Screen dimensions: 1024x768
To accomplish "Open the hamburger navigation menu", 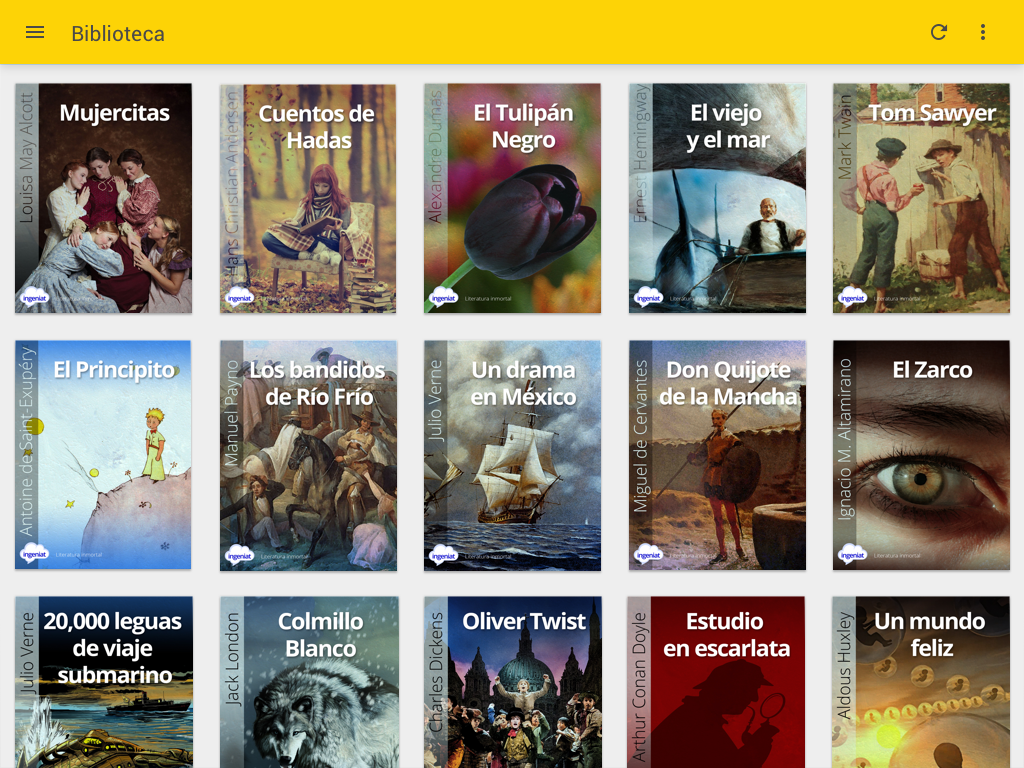I will pyautogui.click(x=35, y=32).
